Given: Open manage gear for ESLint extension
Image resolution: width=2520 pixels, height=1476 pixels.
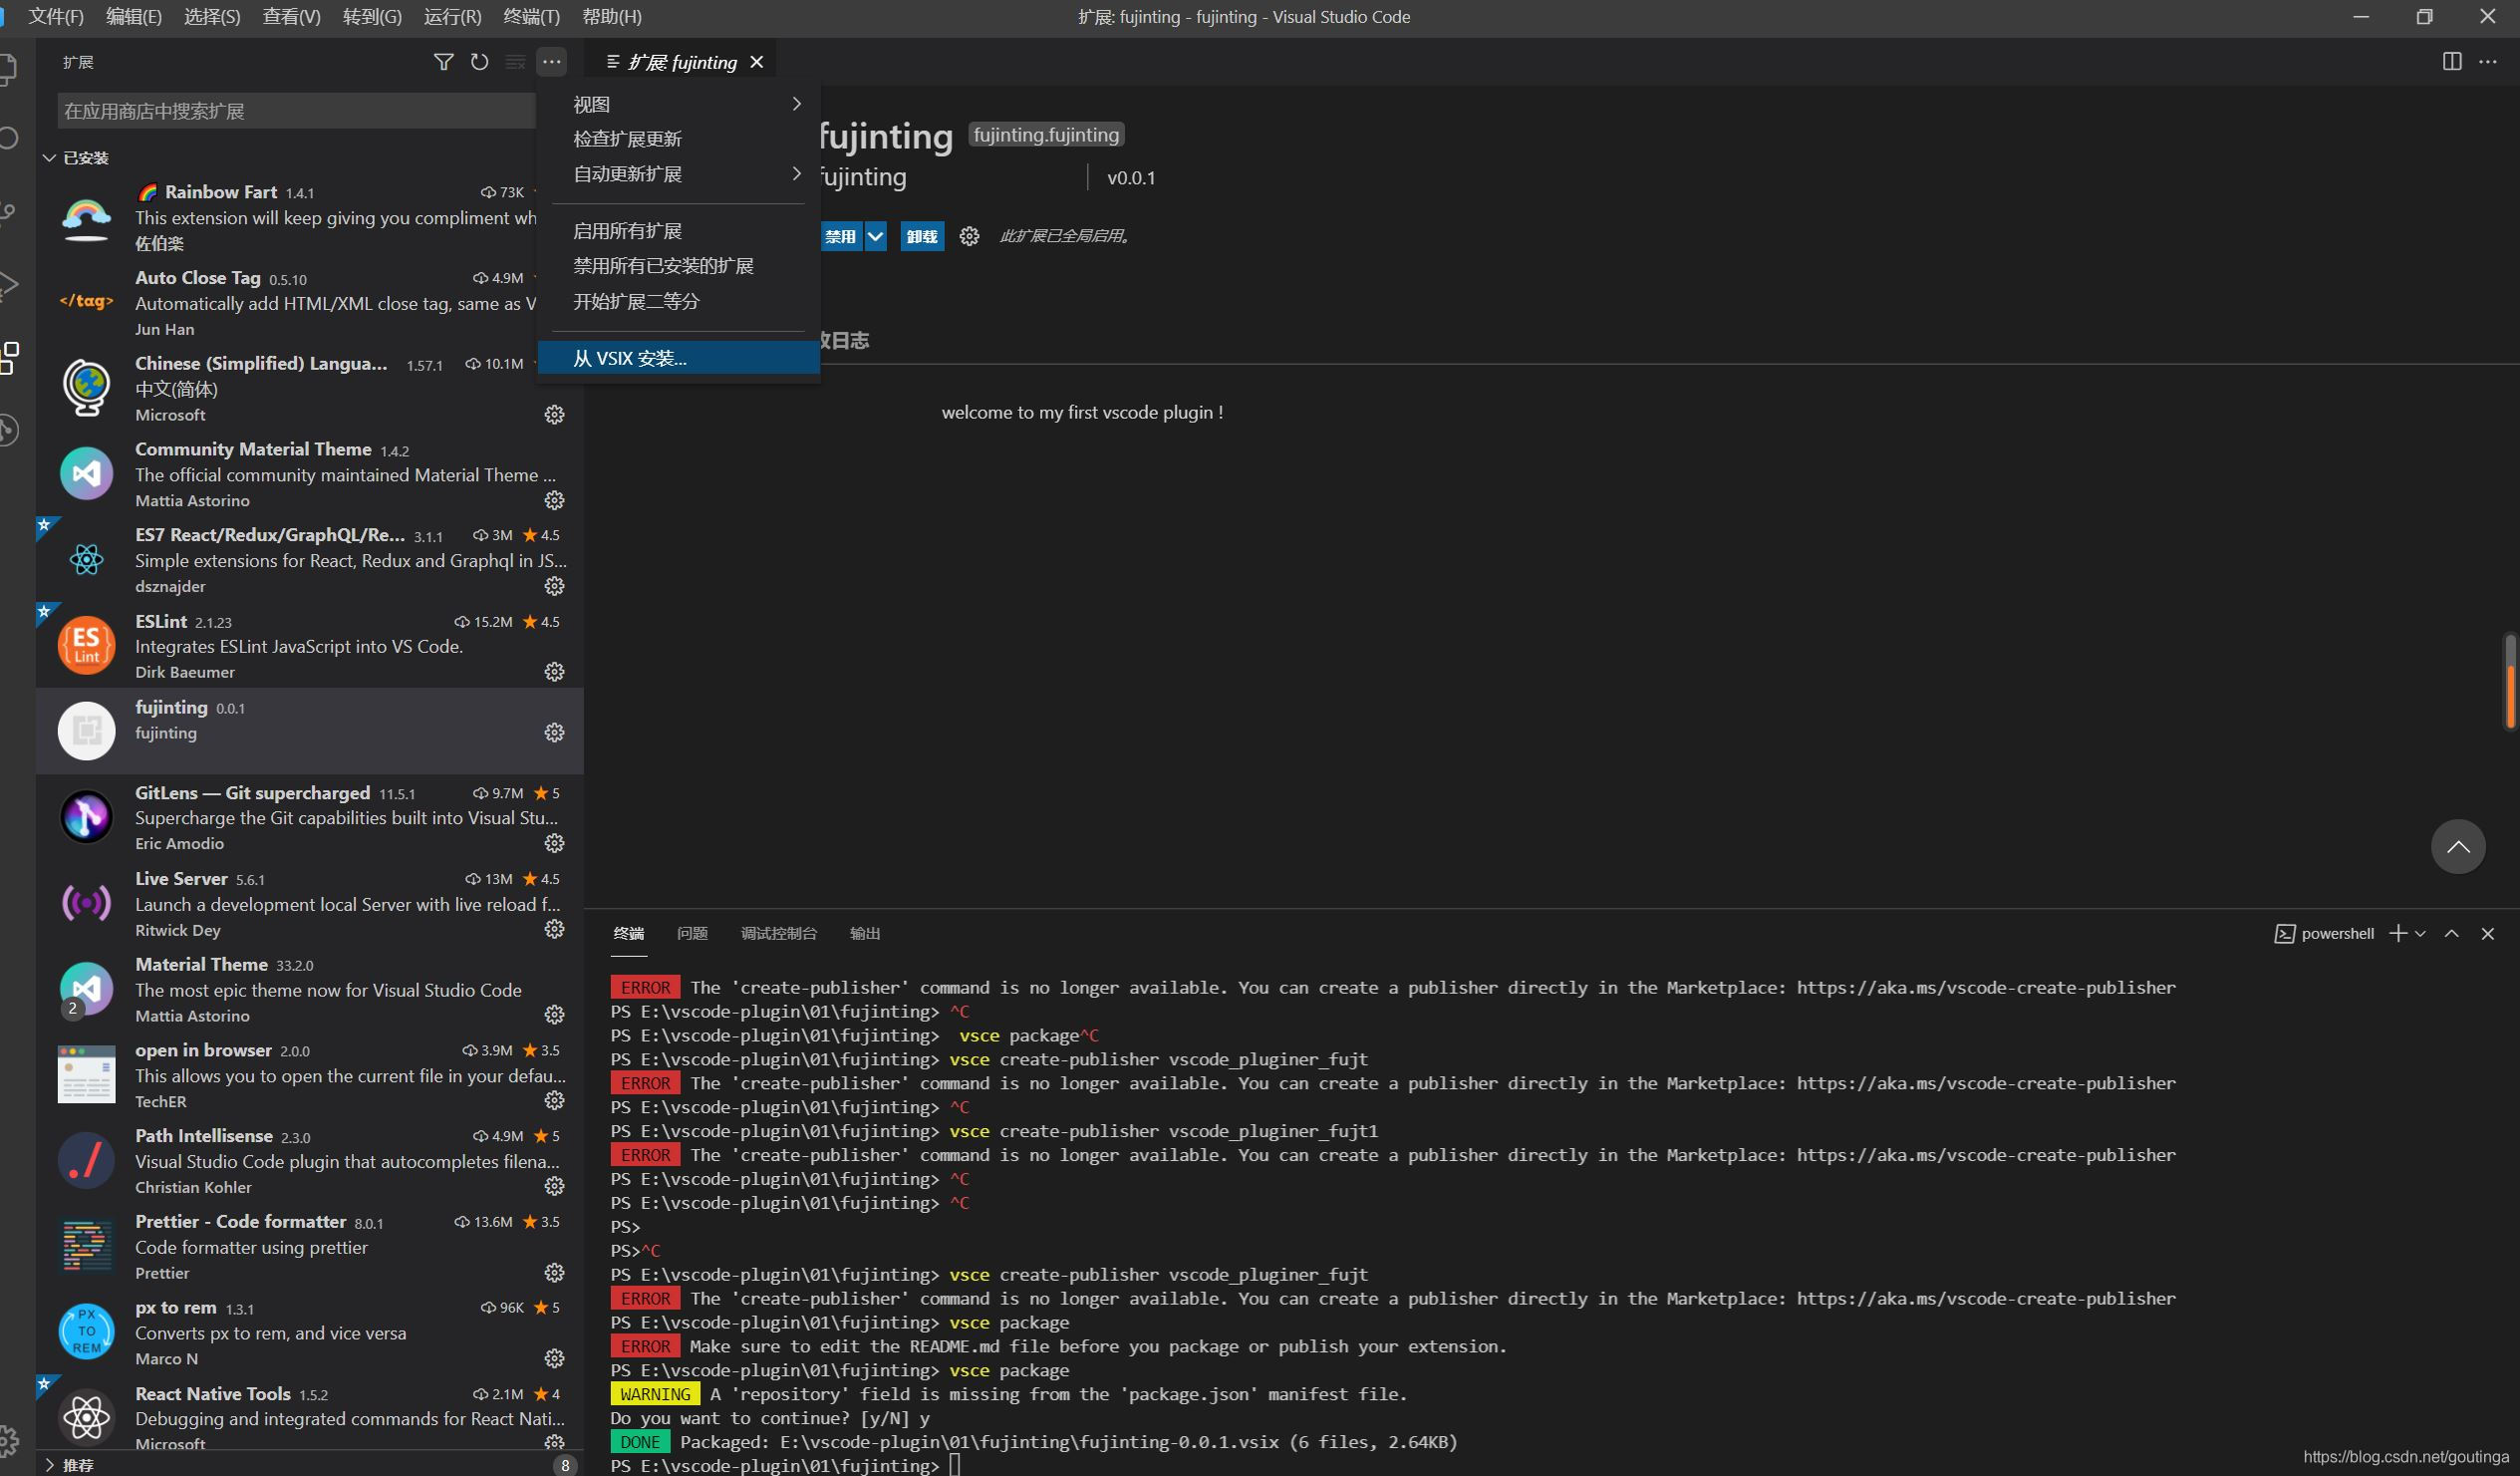Looking at the screenshot, I should (x=554, y=672).
